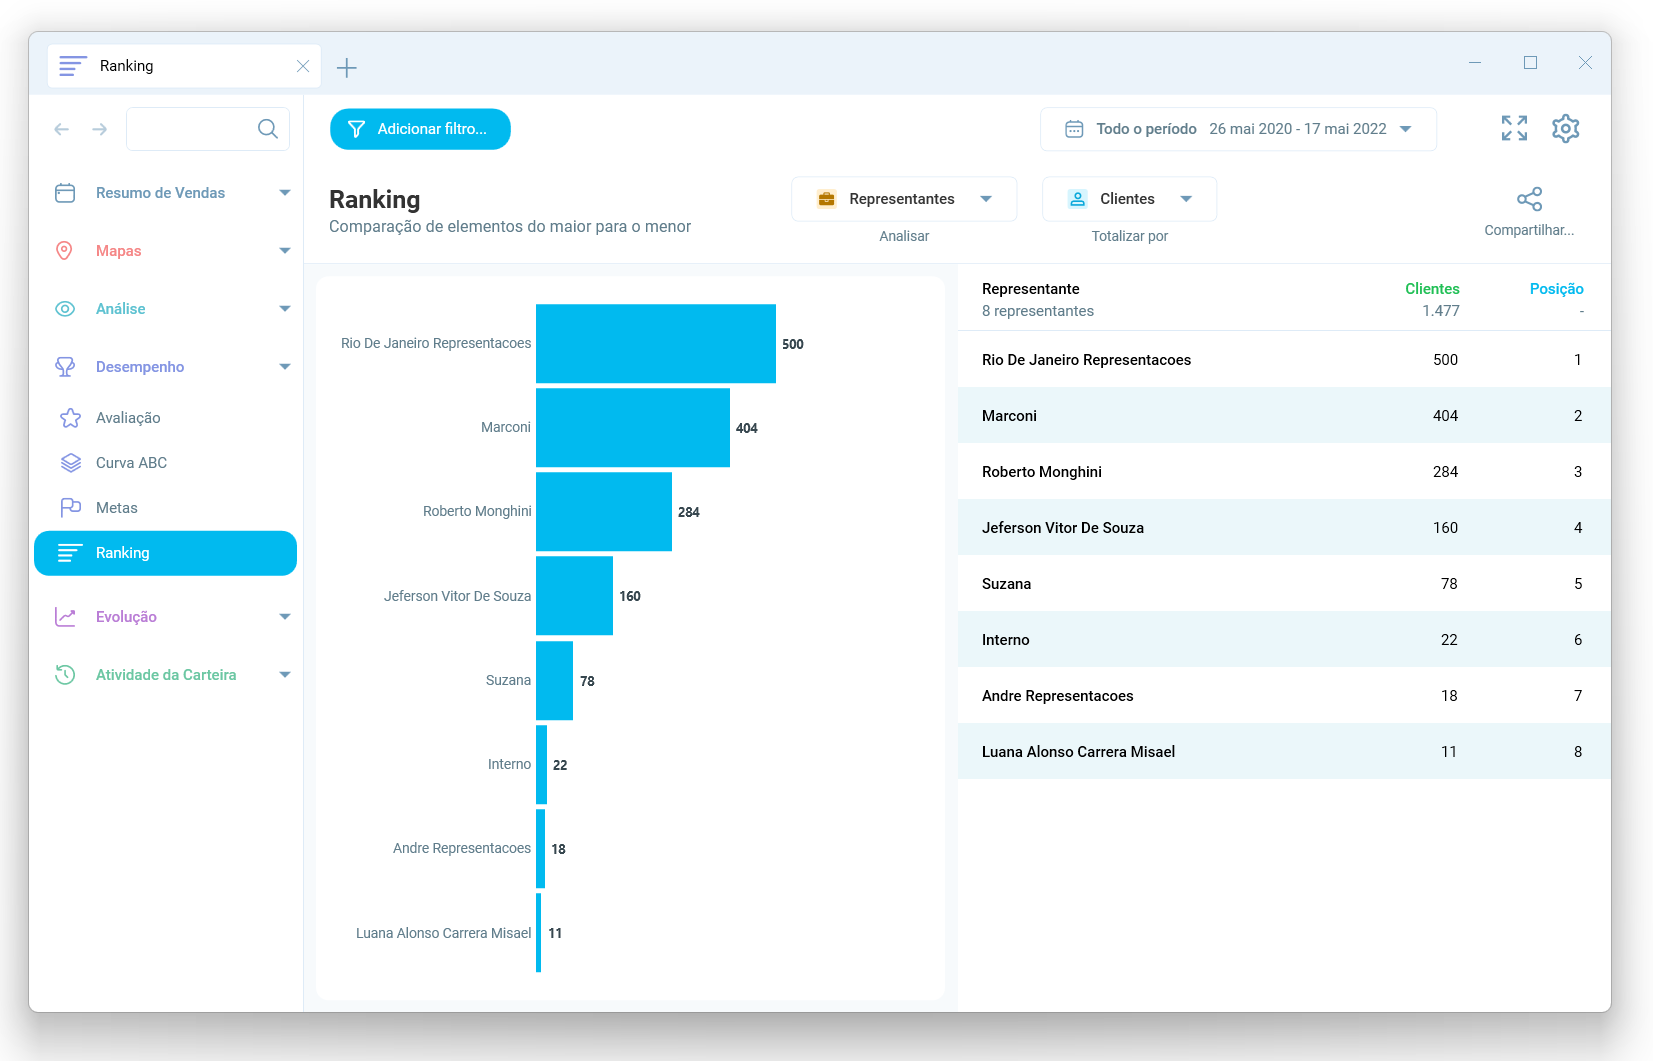1653x1061 pixels.
Task: Open the Todo o período date dropdown
Action: tap(1238, 129)
